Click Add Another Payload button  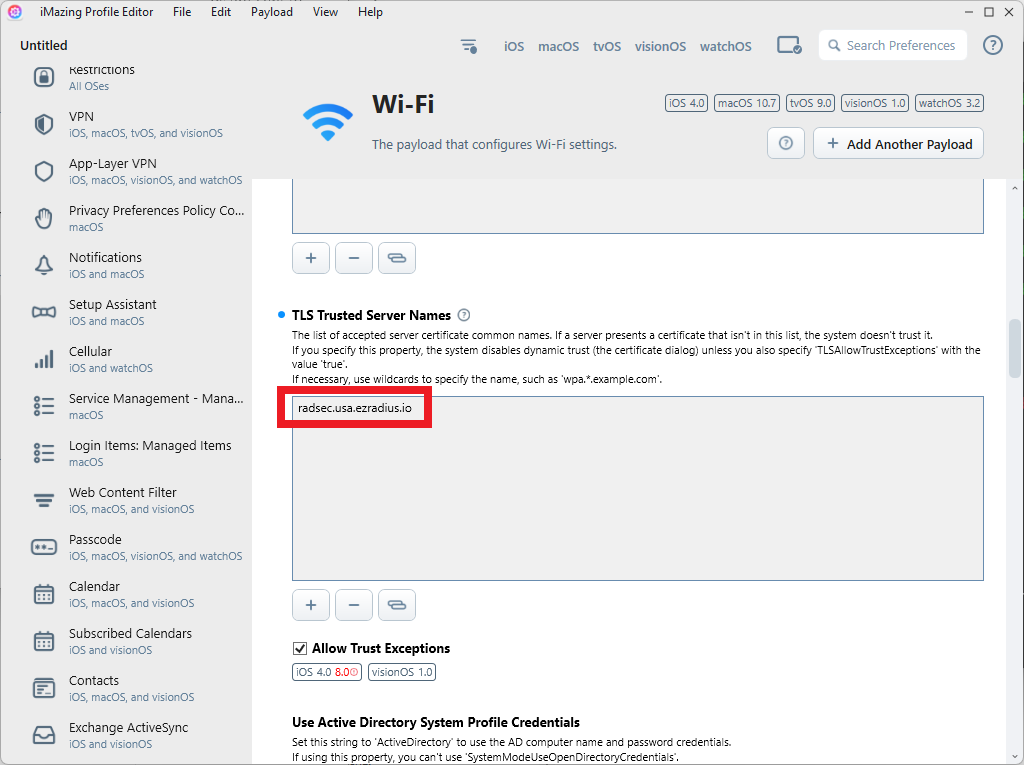899,143
